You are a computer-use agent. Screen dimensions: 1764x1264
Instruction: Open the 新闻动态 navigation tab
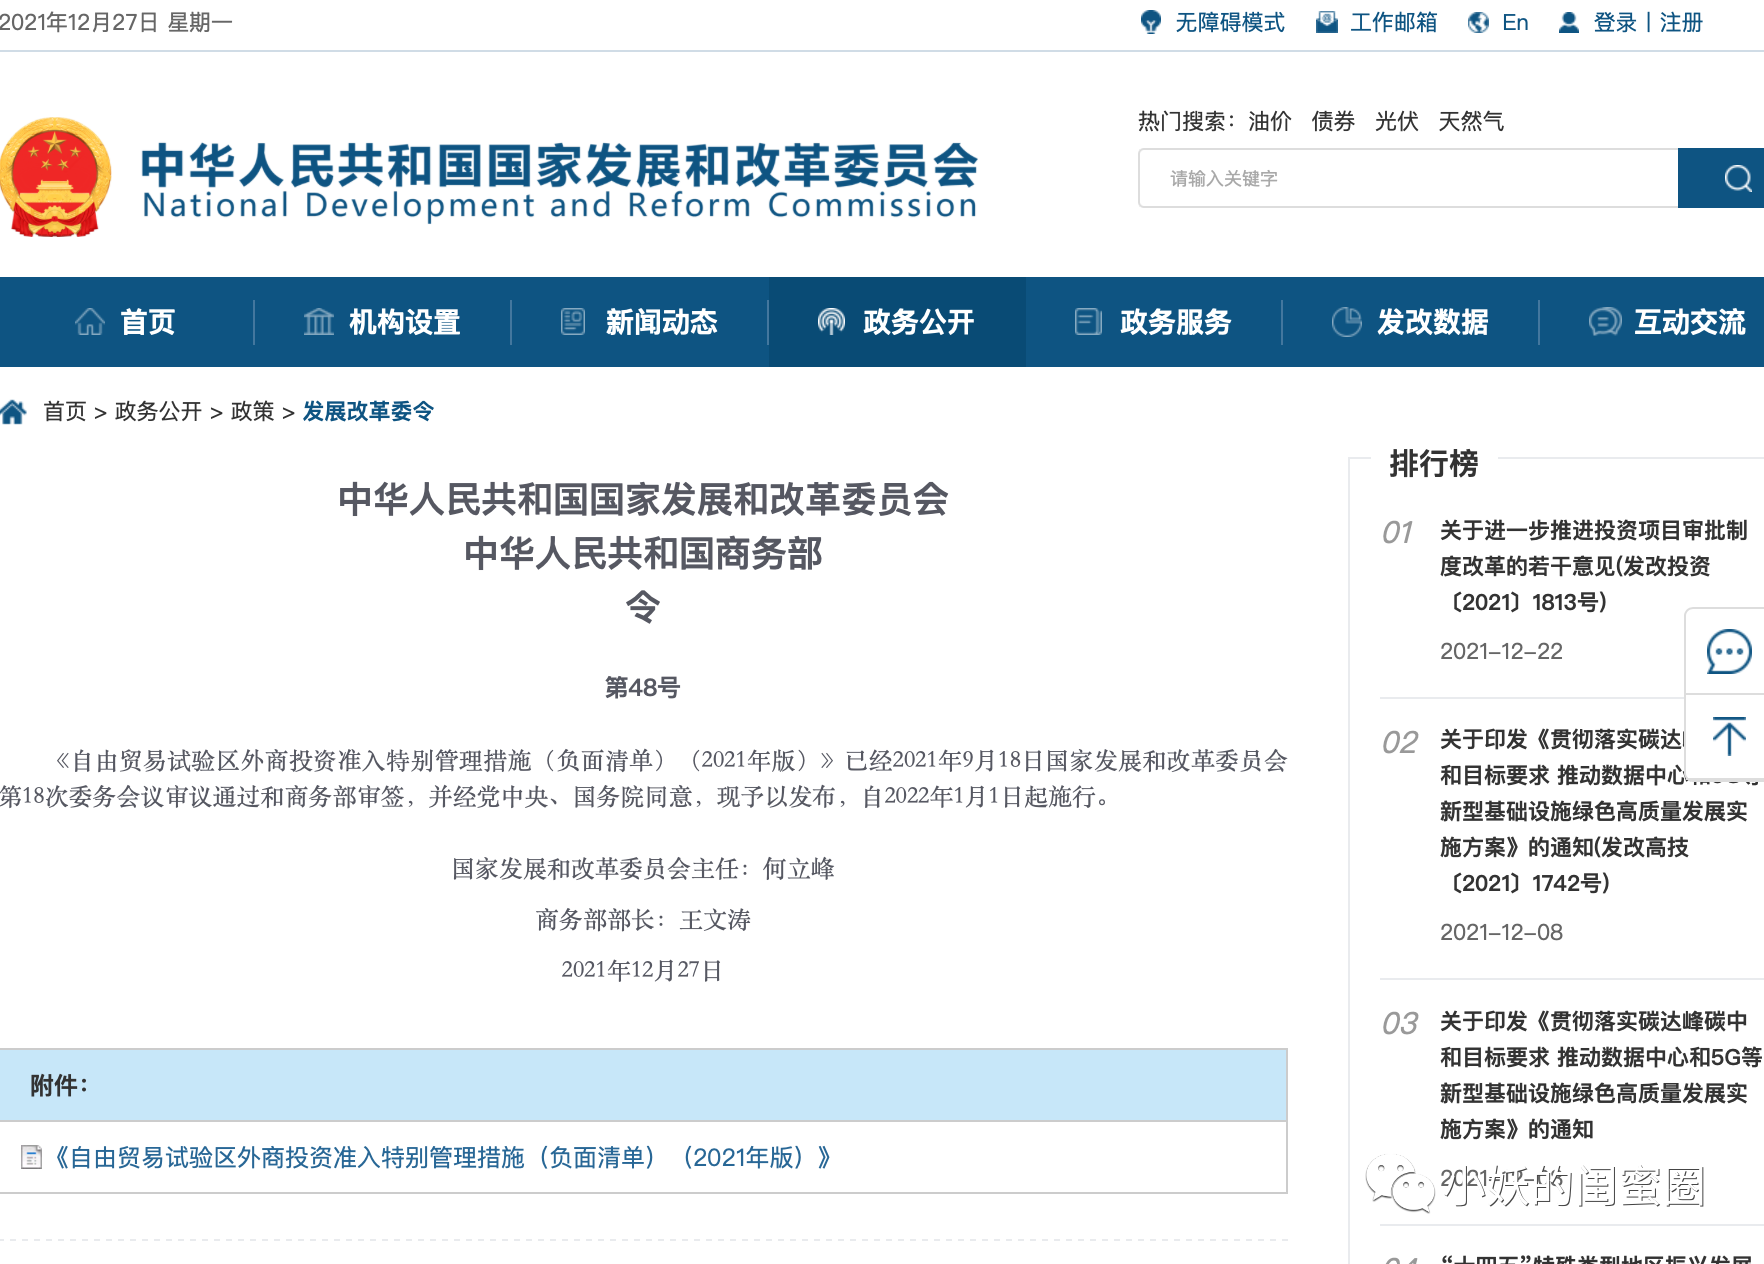(640, 322)
